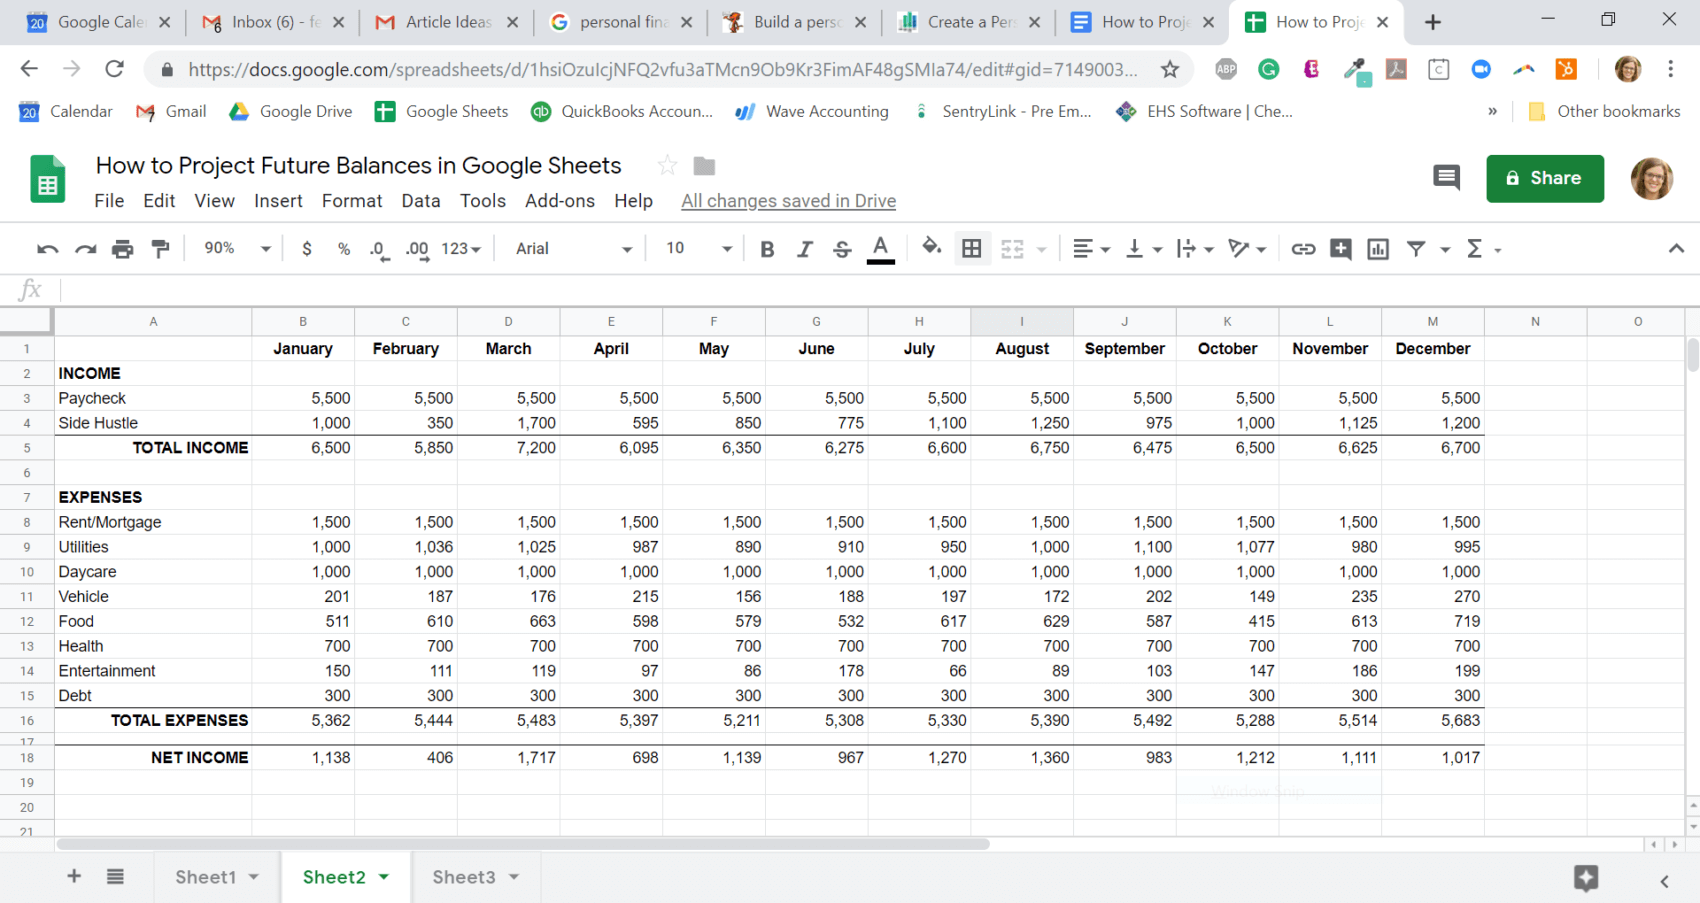1700x903 pixels.
Task: Click the green Share button
Action: (x=1545, y=178)
